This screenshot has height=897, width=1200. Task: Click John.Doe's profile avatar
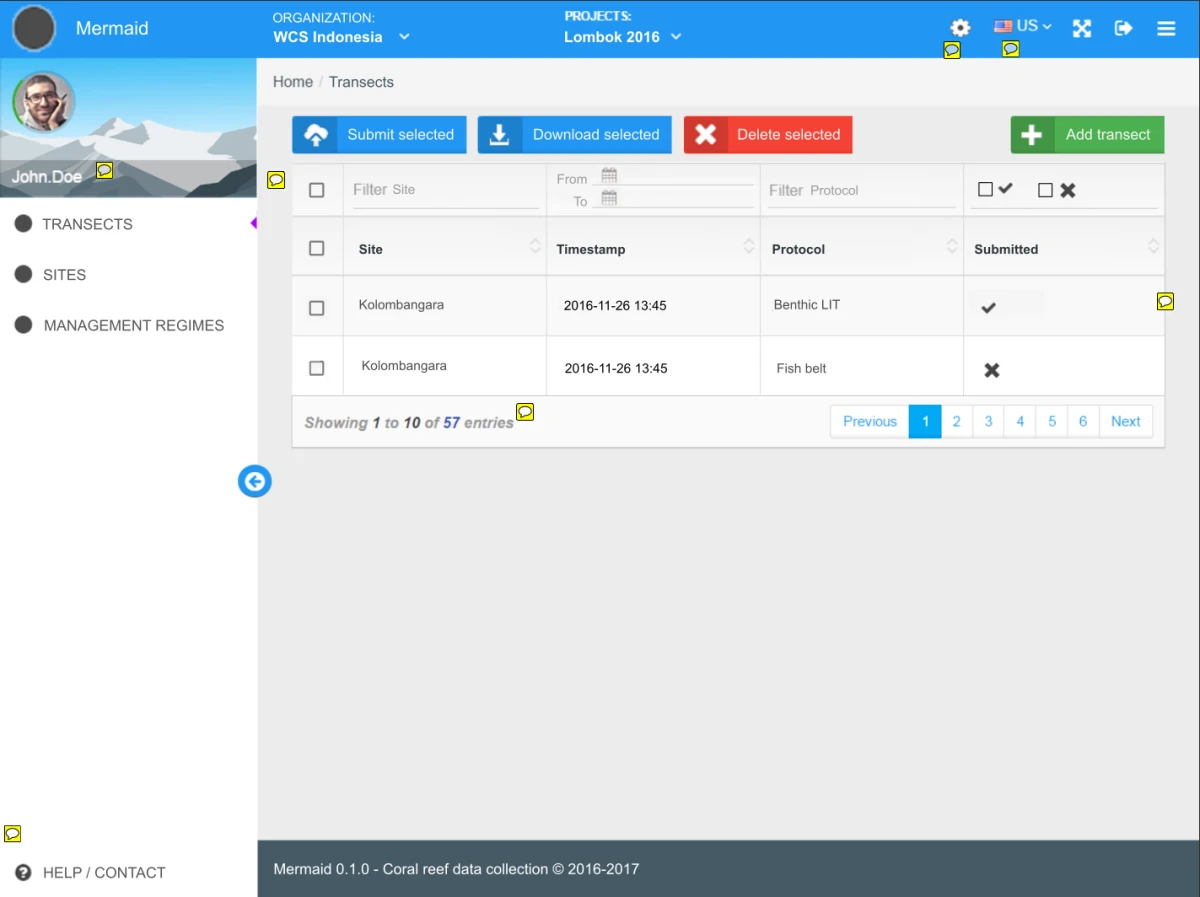coord(44,102)
